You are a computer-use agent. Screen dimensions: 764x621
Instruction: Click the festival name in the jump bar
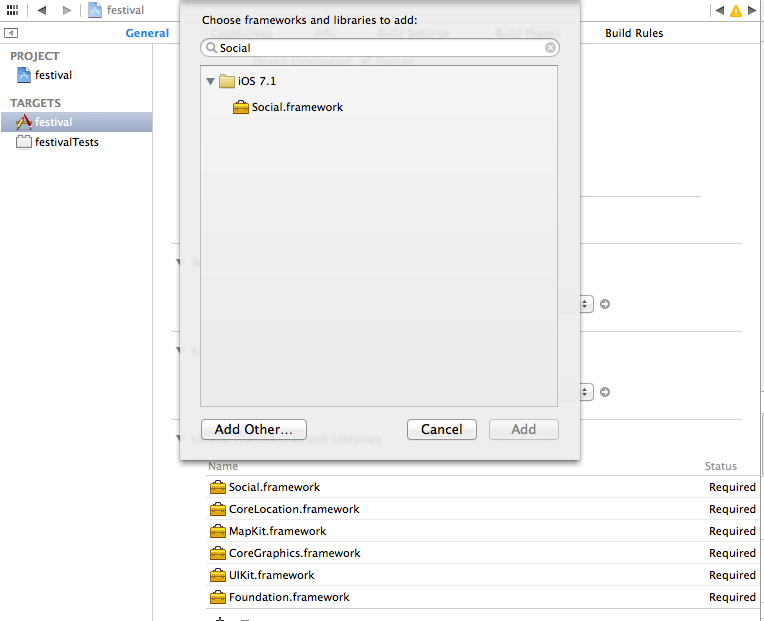point(125,10)
